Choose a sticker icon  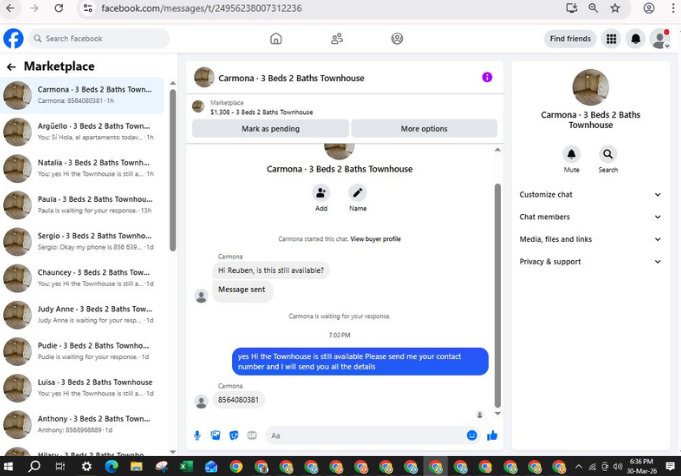[234, 435]
